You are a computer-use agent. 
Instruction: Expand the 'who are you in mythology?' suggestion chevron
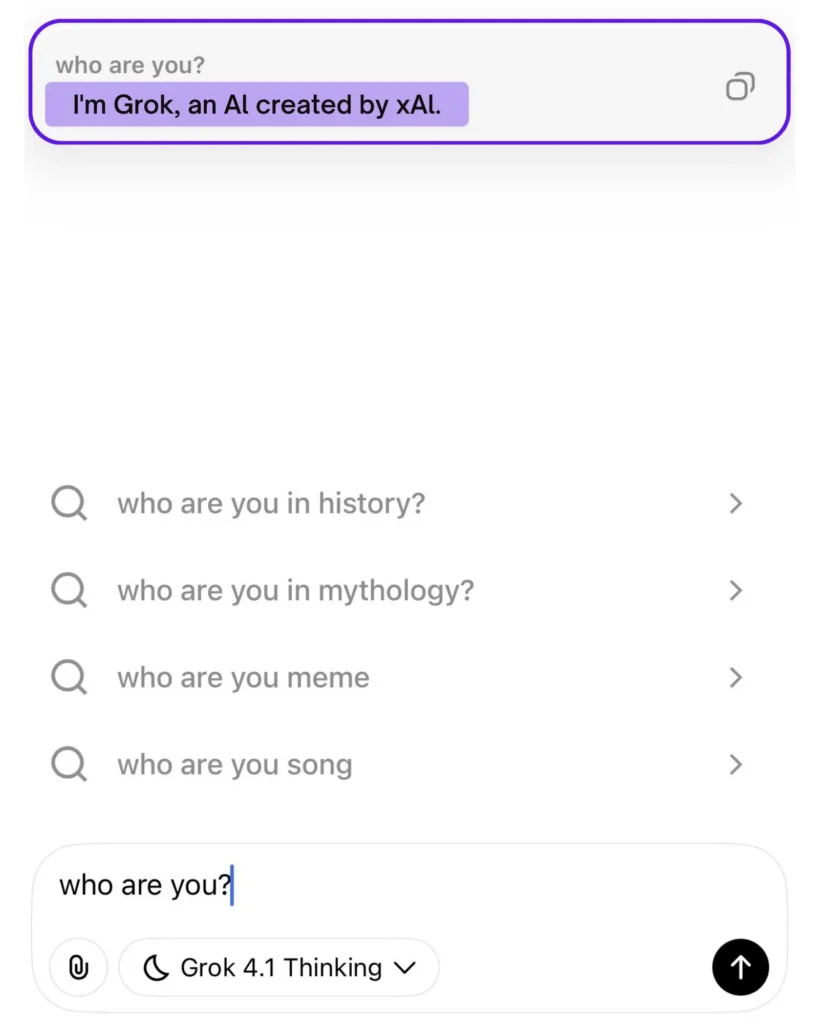tap(736, 590)
